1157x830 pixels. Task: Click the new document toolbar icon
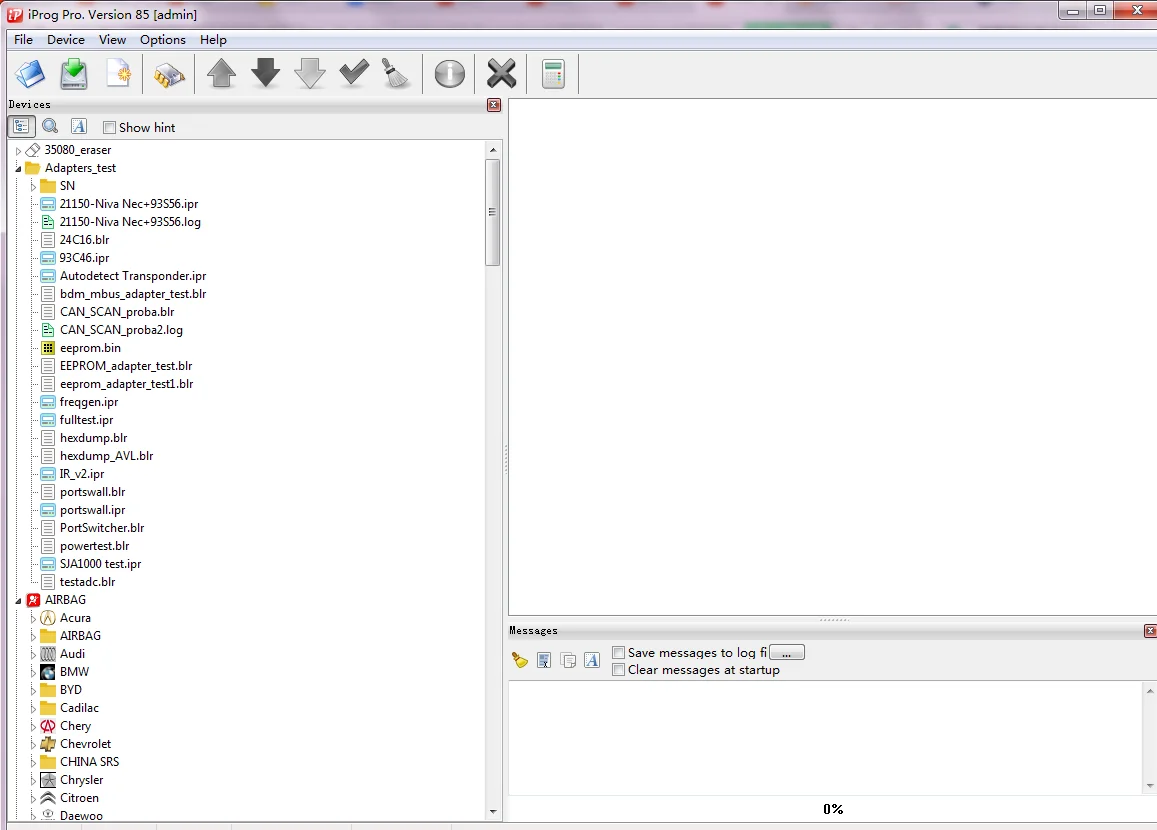(119, 74)
